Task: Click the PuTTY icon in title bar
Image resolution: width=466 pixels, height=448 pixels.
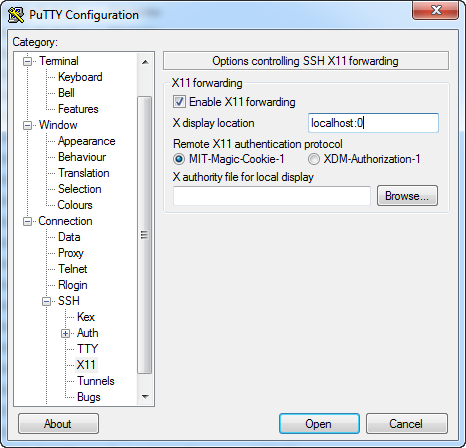Action: [x=16, y=15]
